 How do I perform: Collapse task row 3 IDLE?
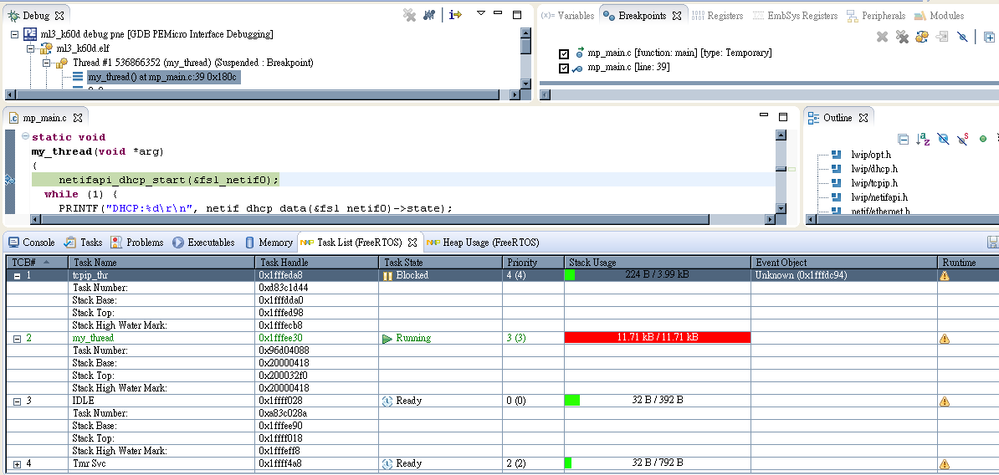click(x=17, y=402)
